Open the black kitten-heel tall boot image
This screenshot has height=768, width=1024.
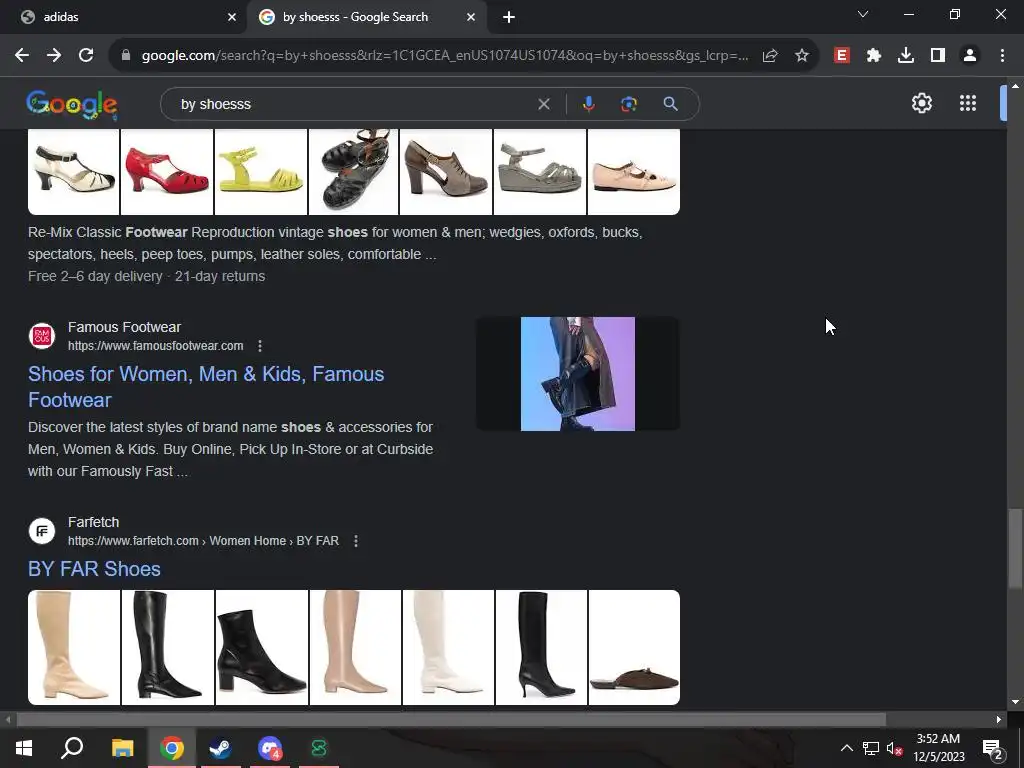click(x=541, y=647)
